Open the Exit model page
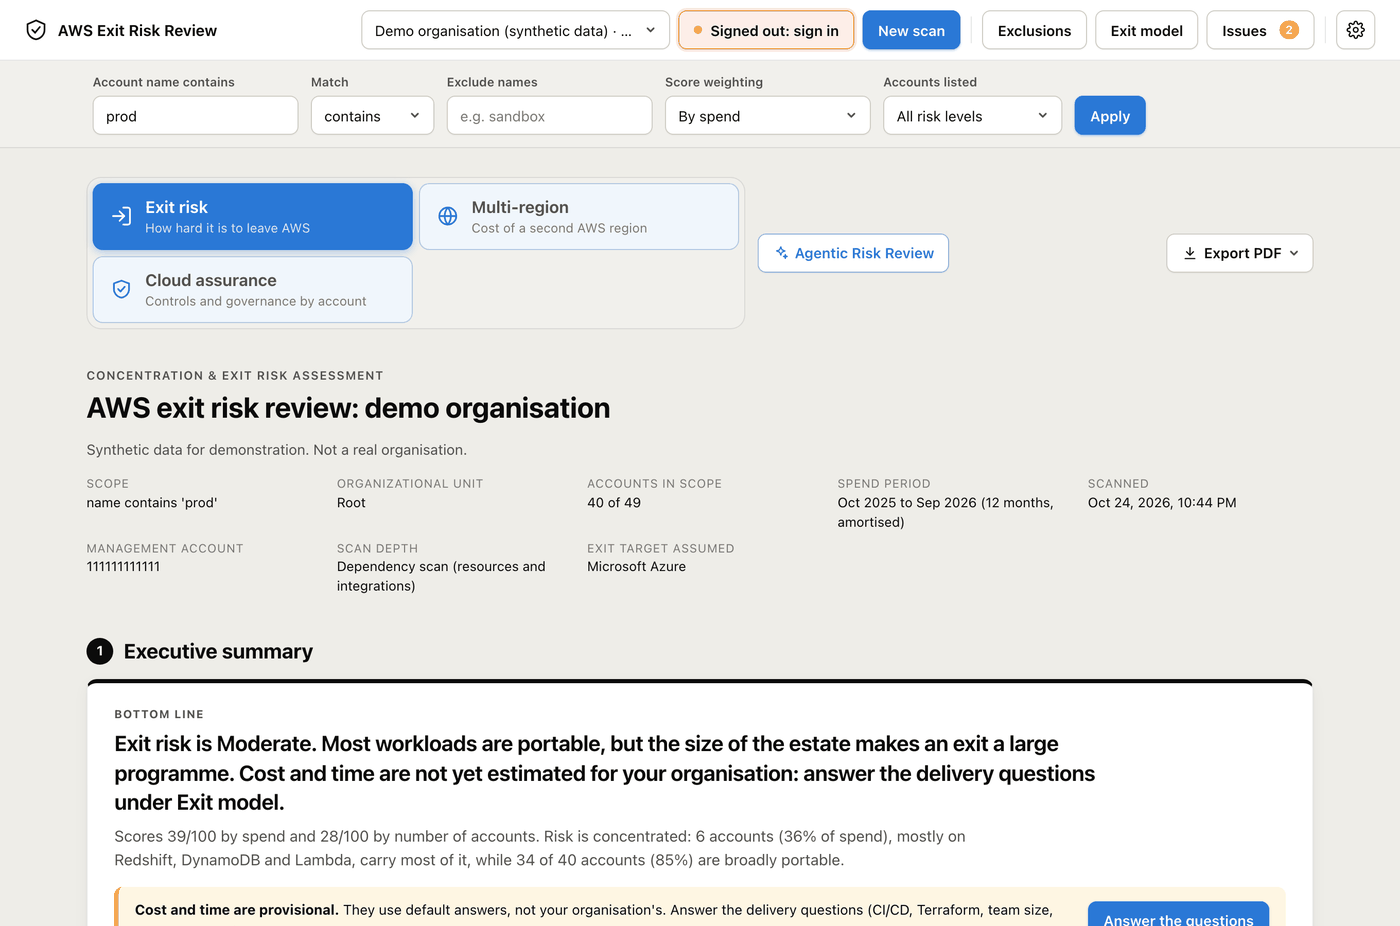Image resolution: width=1400 pixels, height=926 pixels. click(x=1146, y=30)
